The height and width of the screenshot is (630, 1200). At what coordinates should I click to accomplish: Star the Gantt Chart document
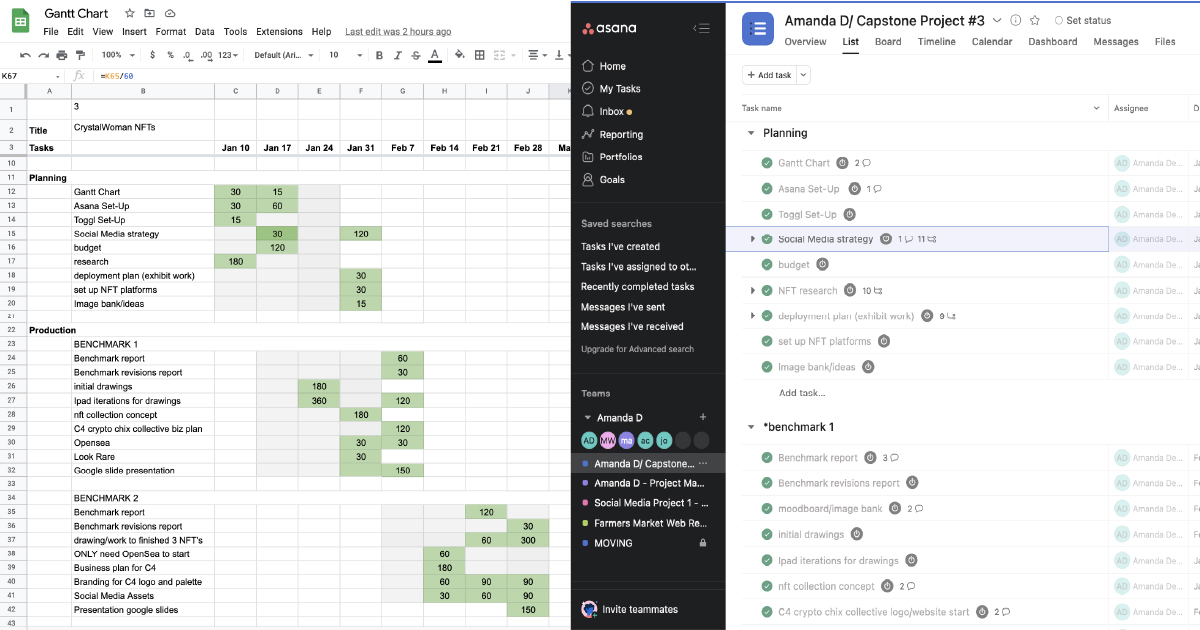click(129, 14)
